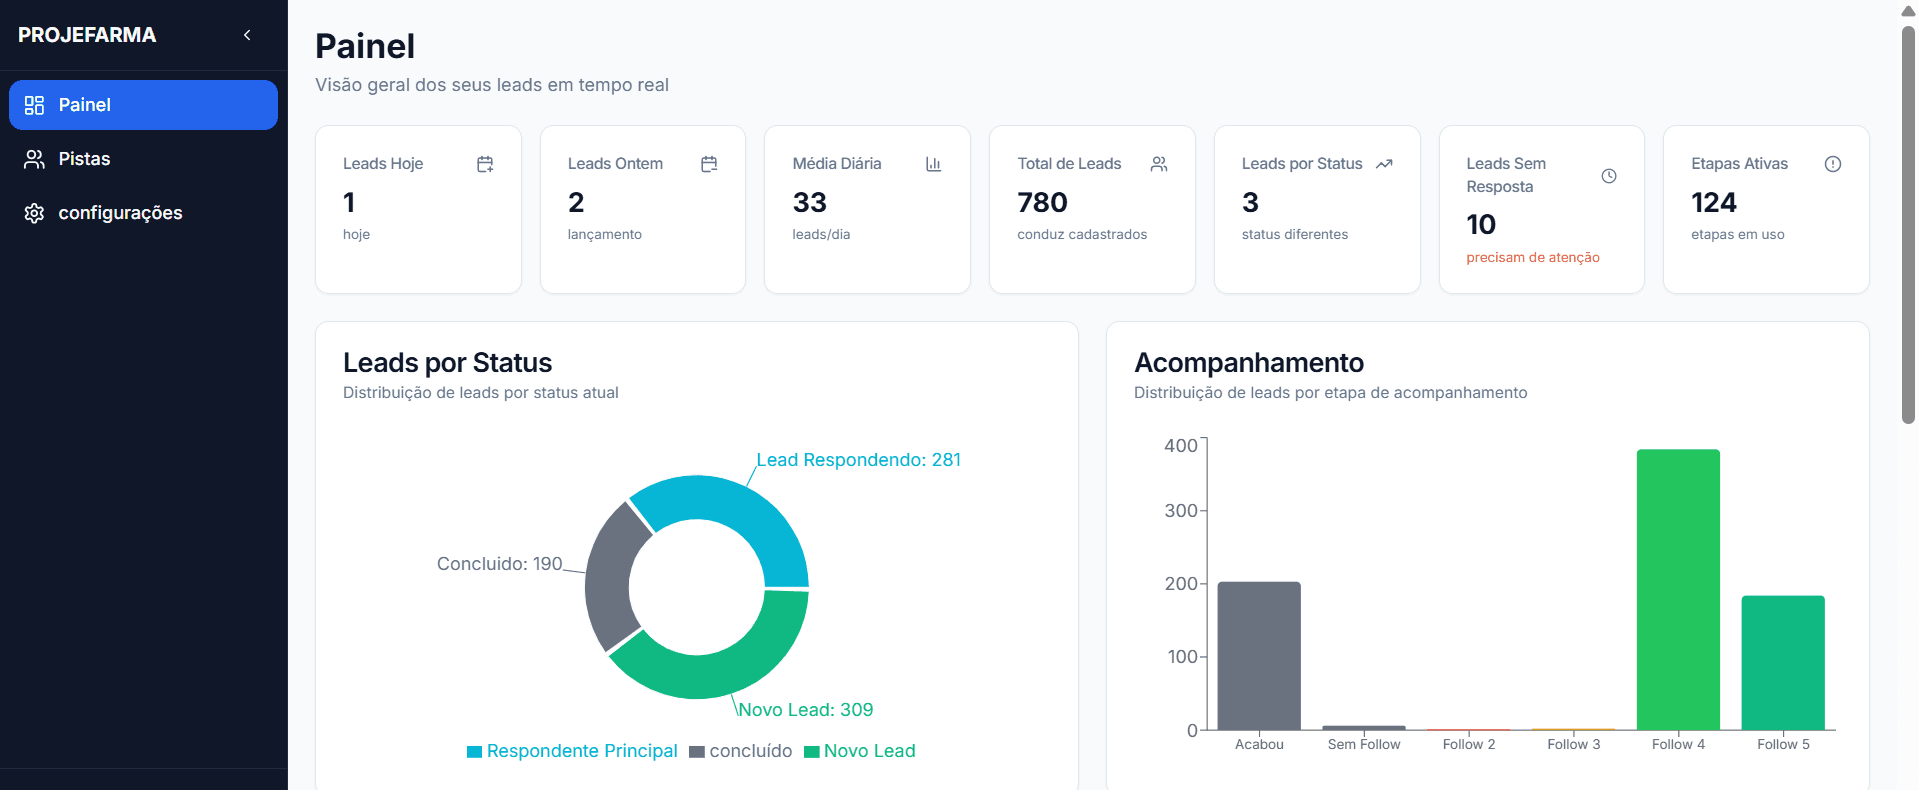The width and height of the screenshot is (1919, 790).
Task: Click the clock icon on Leads Sem Resposta card
Action: [x=1609, y=176]
